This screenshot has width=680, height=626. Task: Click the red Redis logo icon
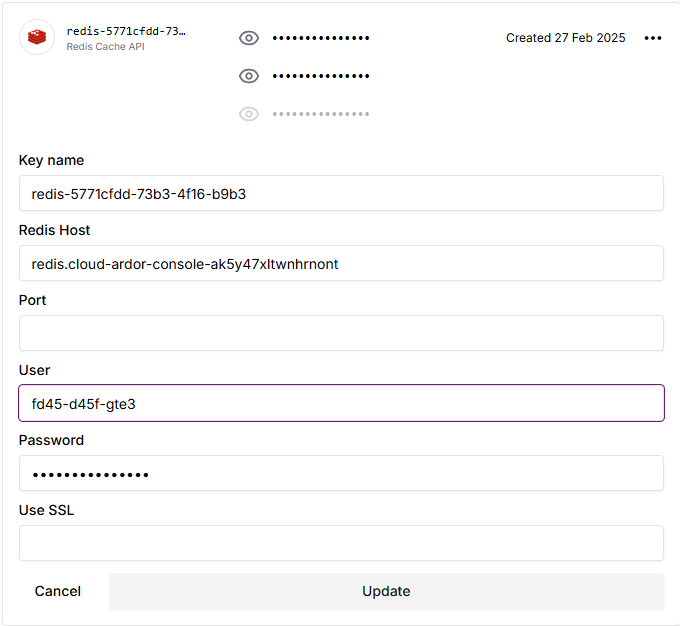(37, 37)
